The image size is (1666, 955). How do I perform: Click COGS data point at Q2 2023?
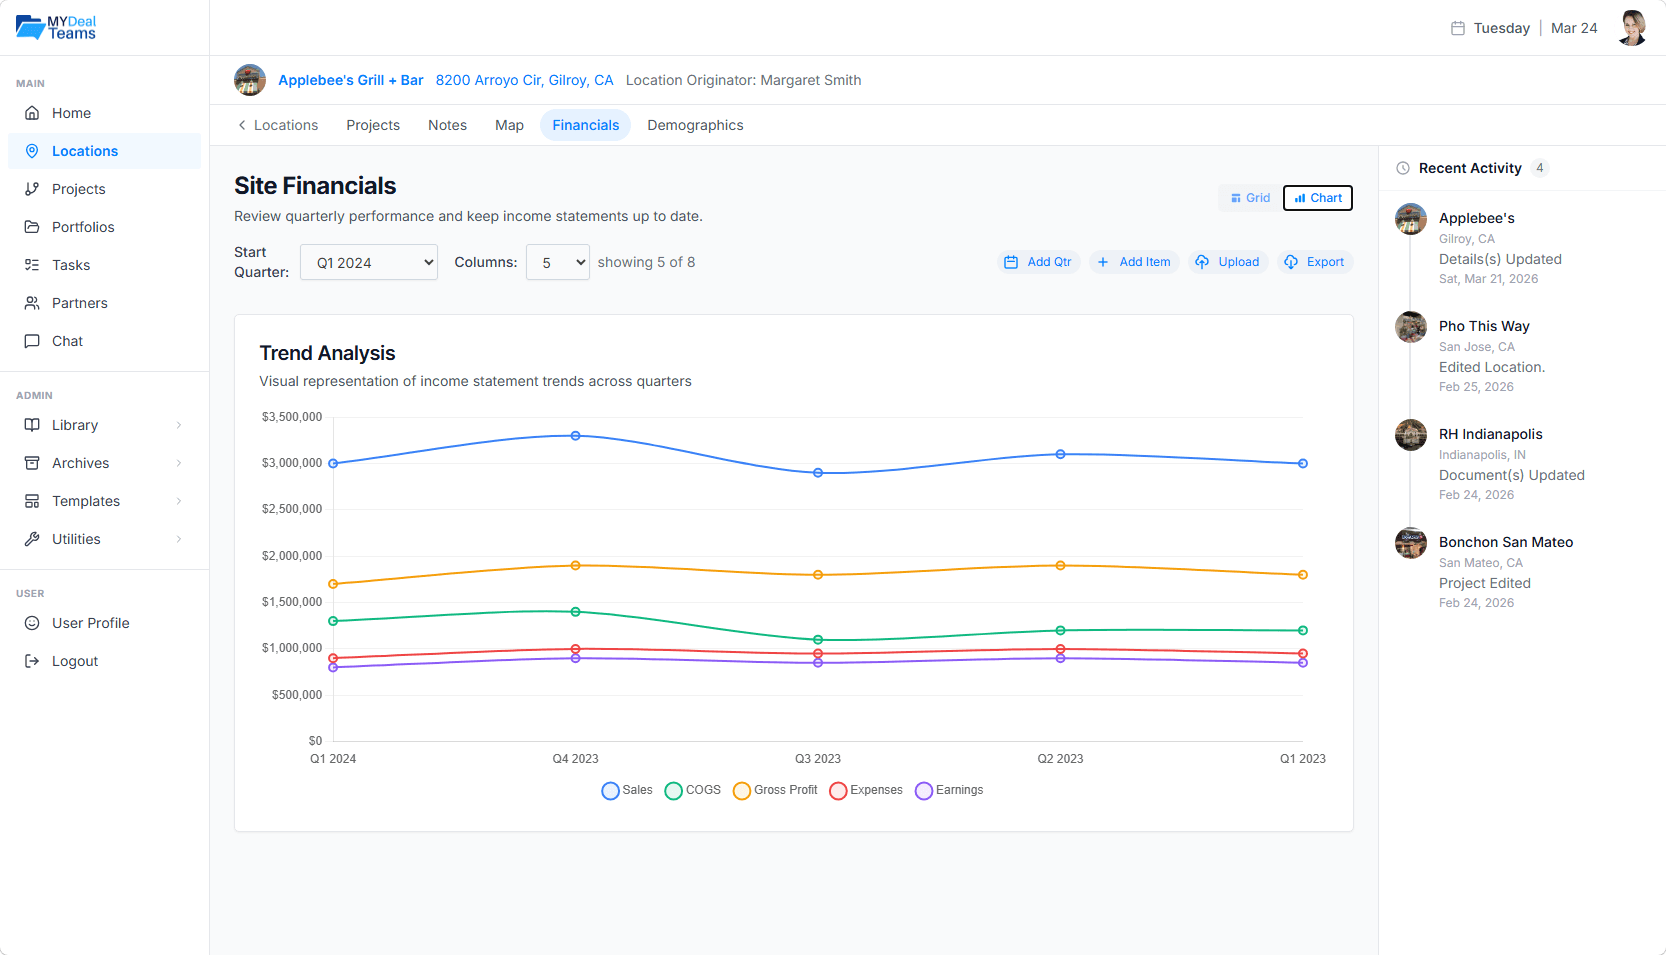(x=1060, y=631)
